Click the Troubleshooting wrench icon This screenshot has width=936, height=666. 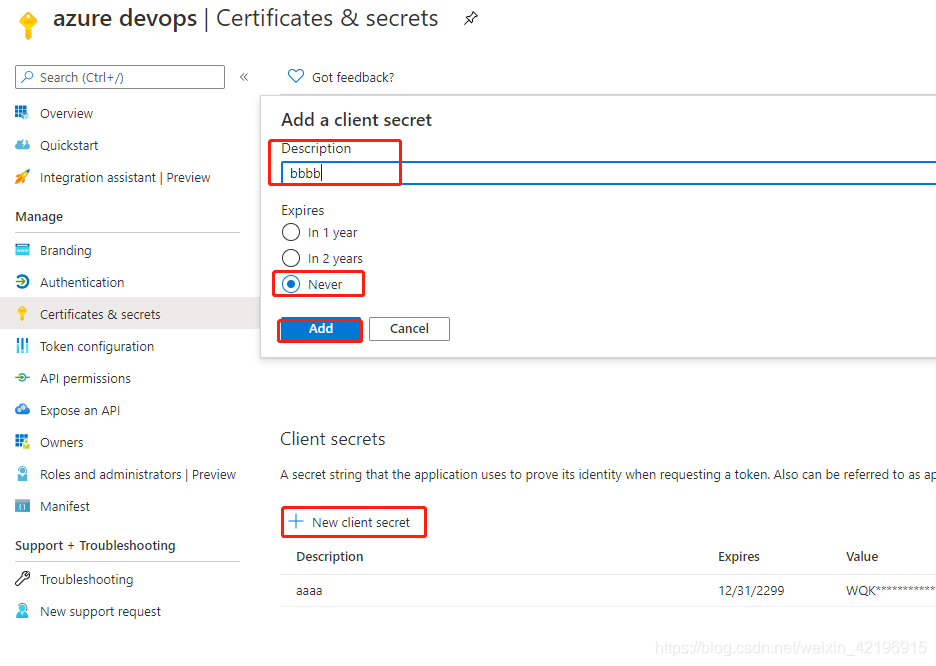point(22,578)
